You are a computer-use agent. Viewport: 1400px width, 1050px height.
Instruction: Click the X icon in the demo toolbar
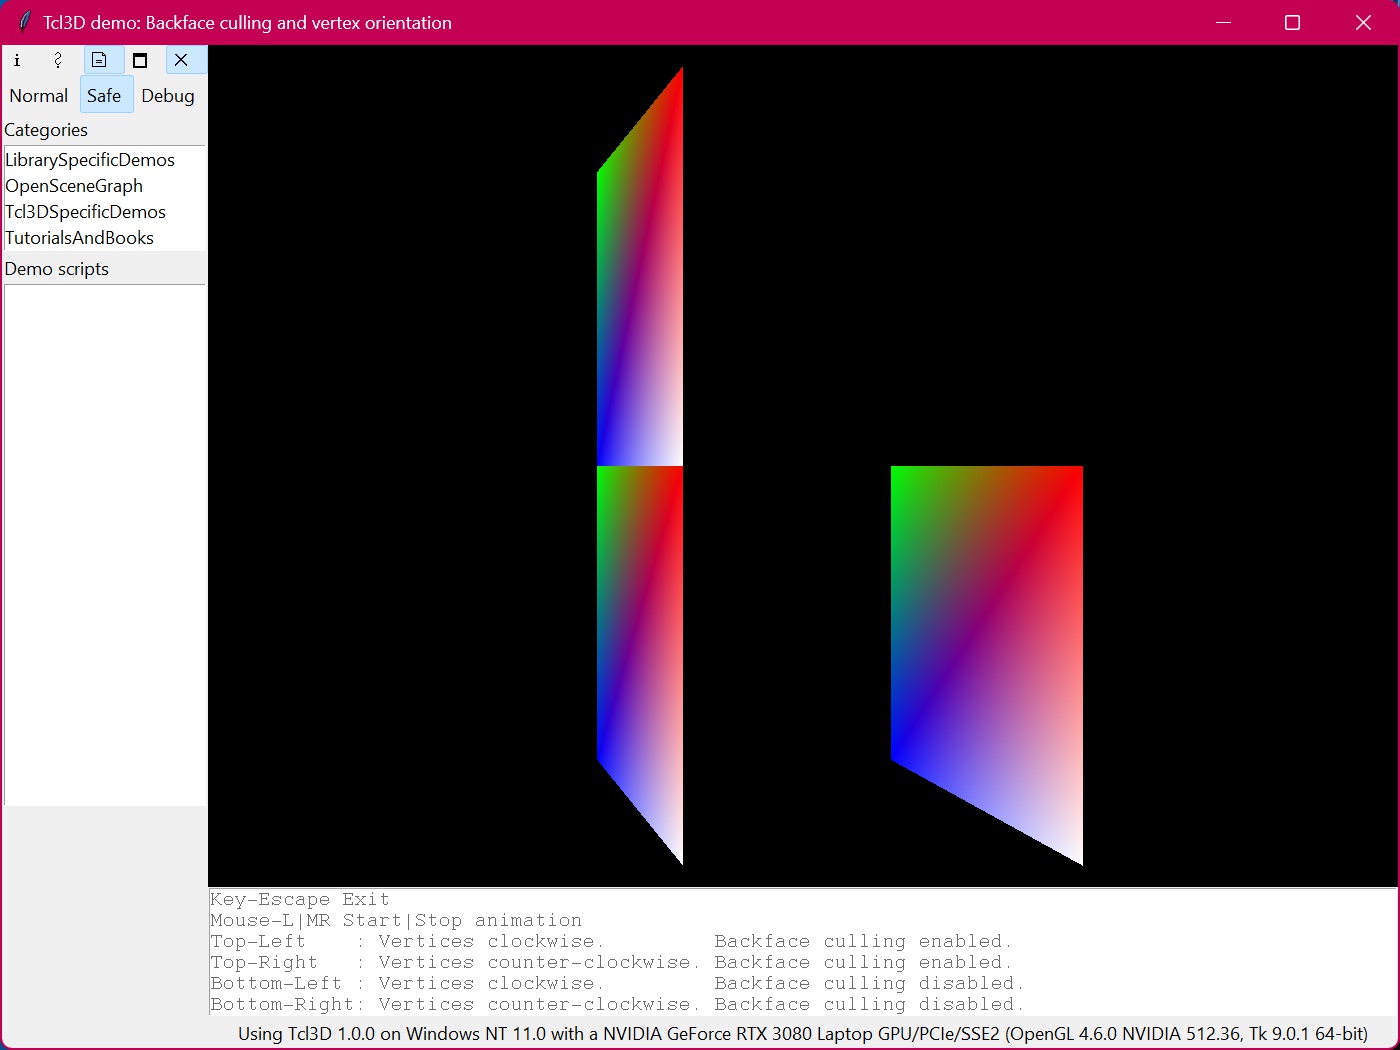pos(181,60)
